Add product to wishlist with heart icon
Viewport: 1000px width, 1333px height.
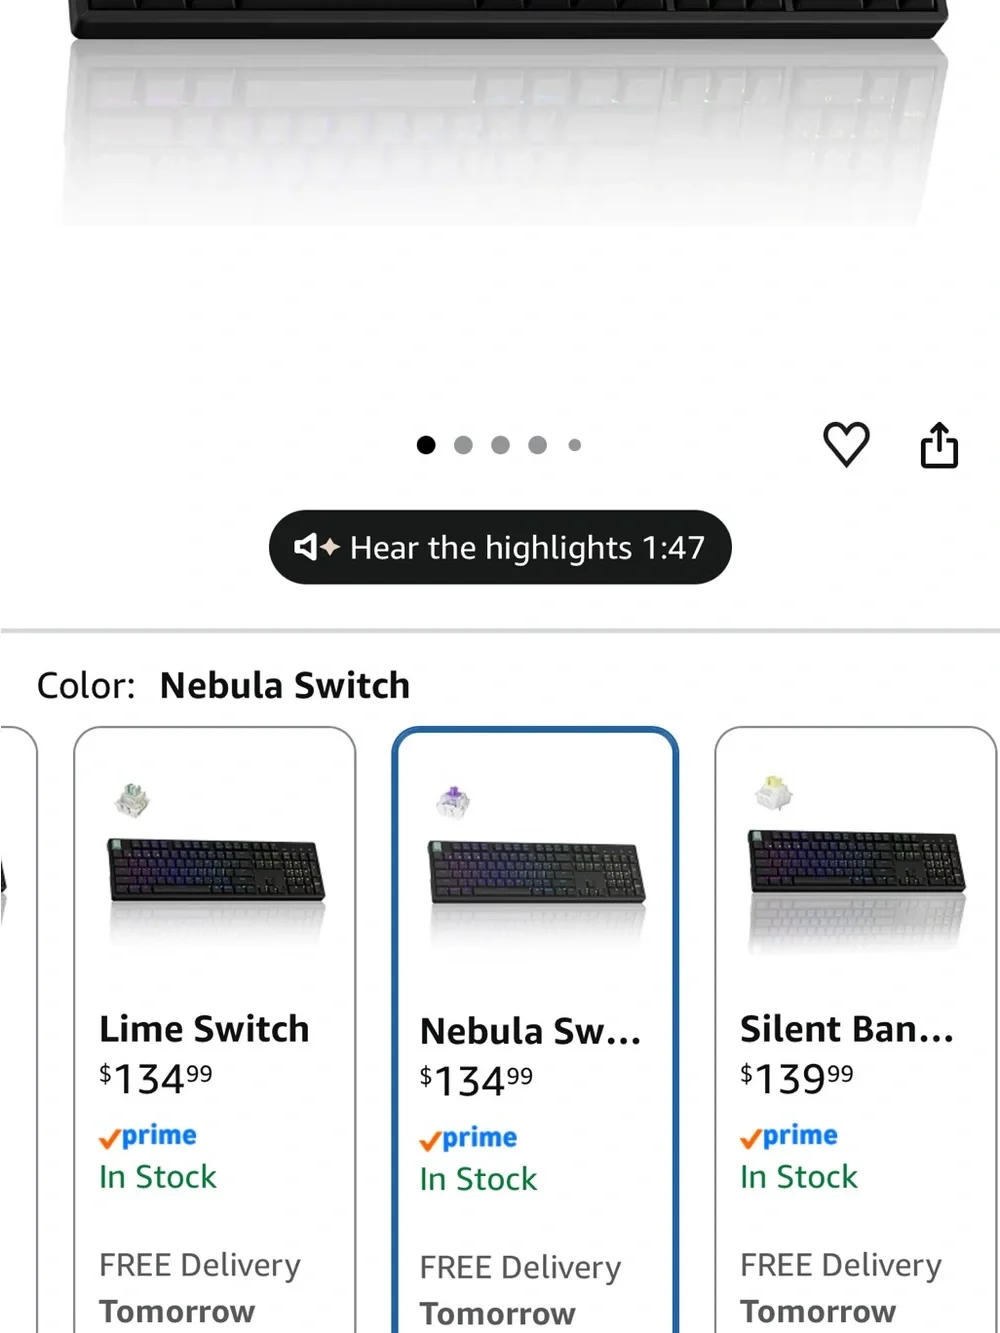[846, 445]
